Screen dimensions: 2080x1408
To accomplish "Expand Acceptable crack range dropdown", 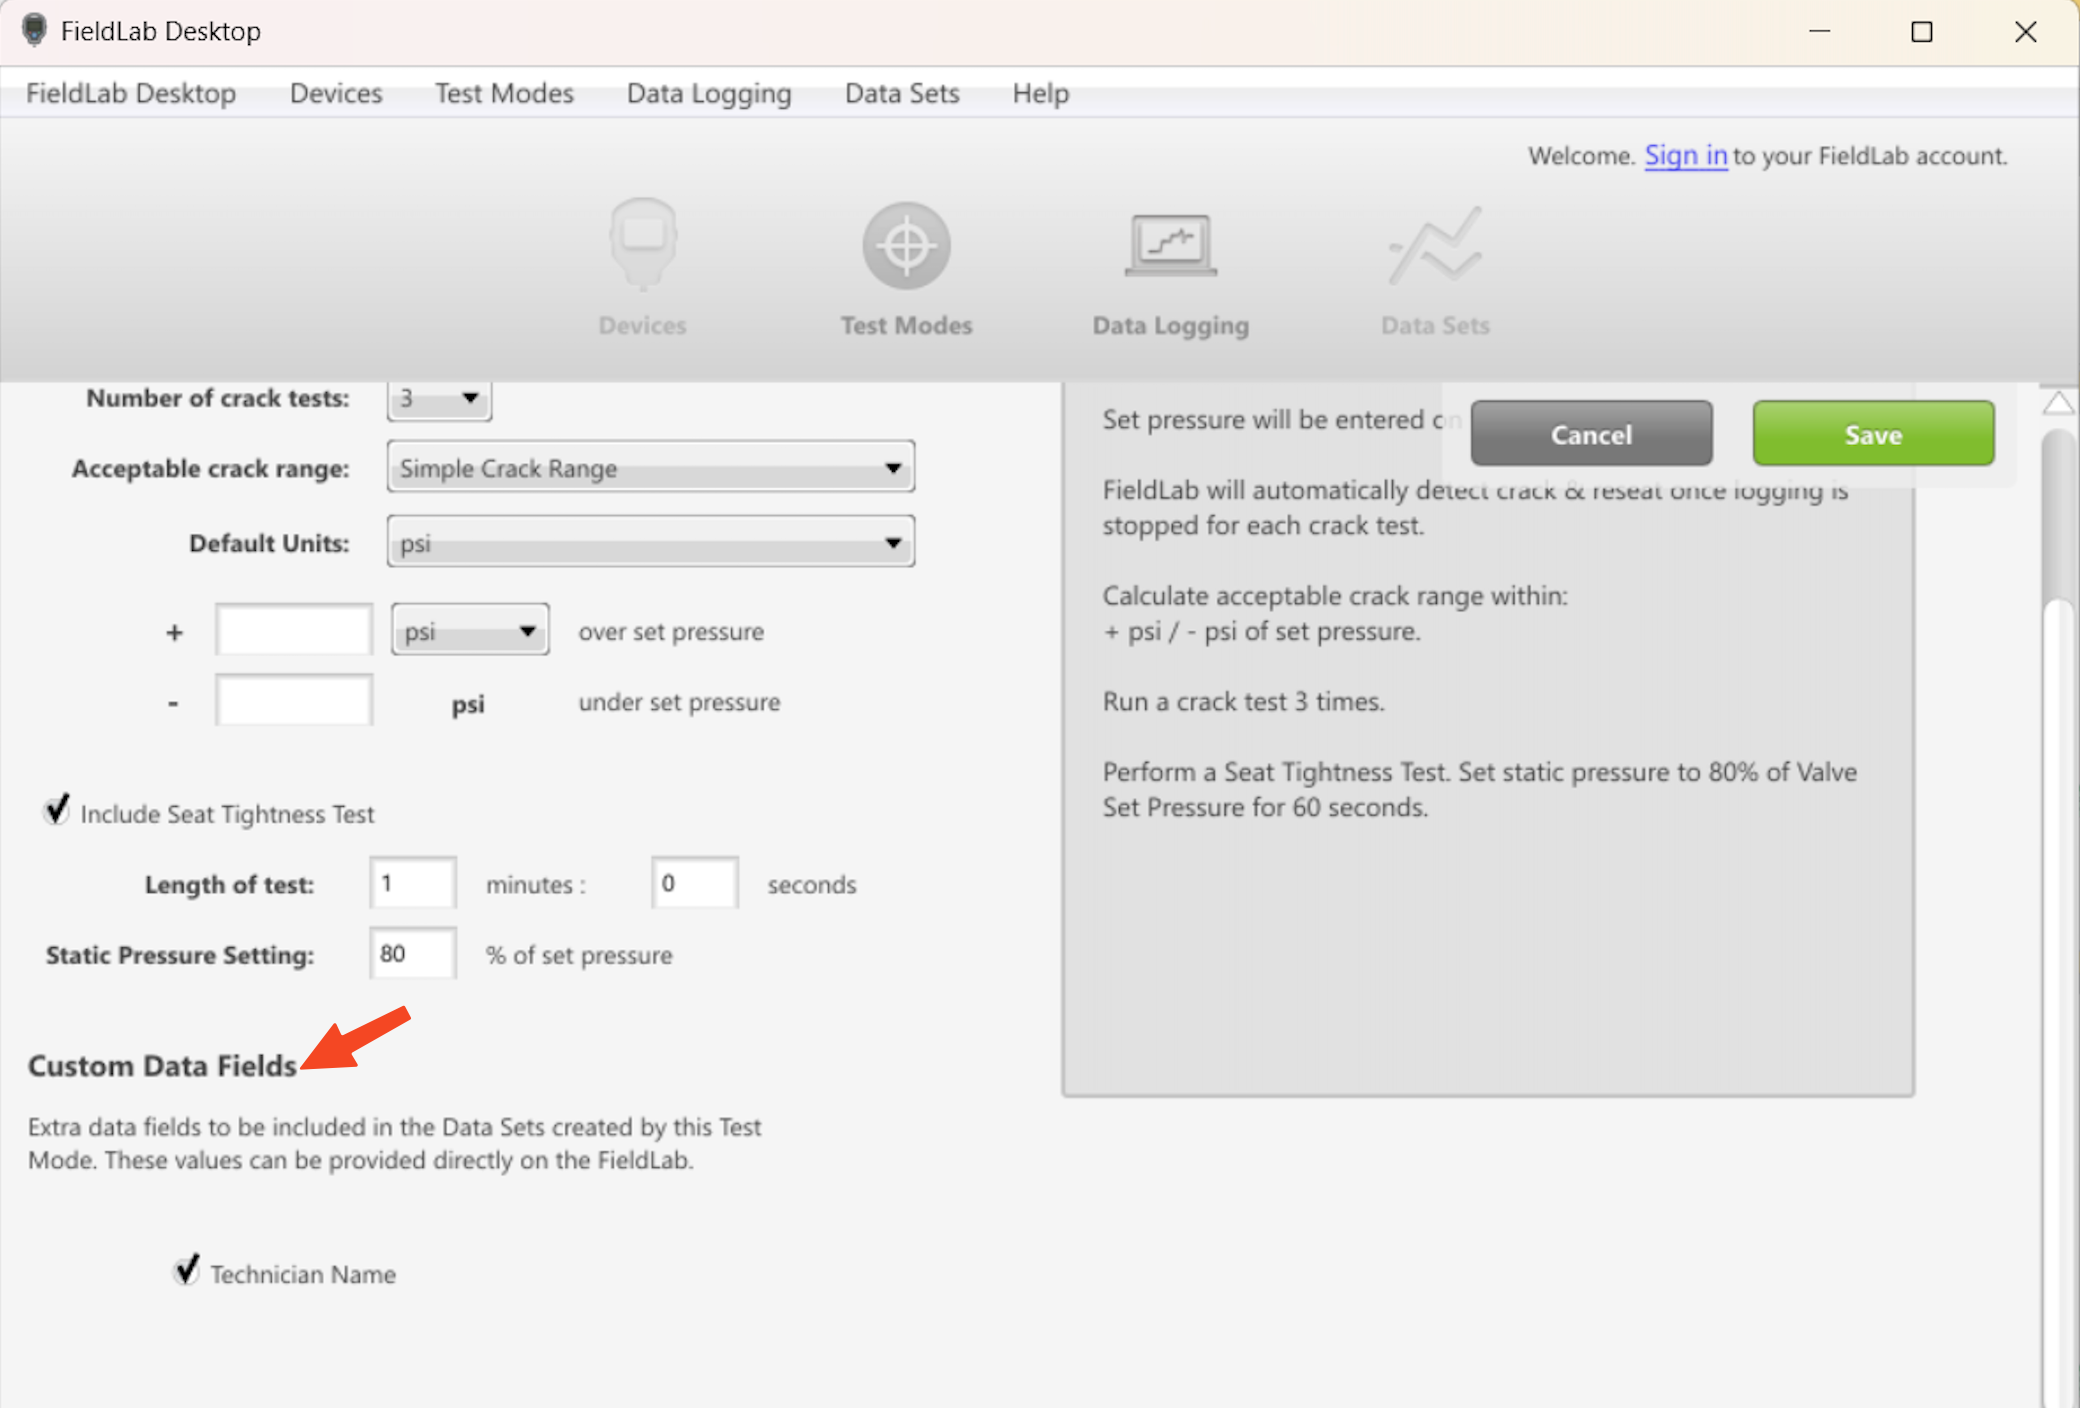I will pos(650,467).
